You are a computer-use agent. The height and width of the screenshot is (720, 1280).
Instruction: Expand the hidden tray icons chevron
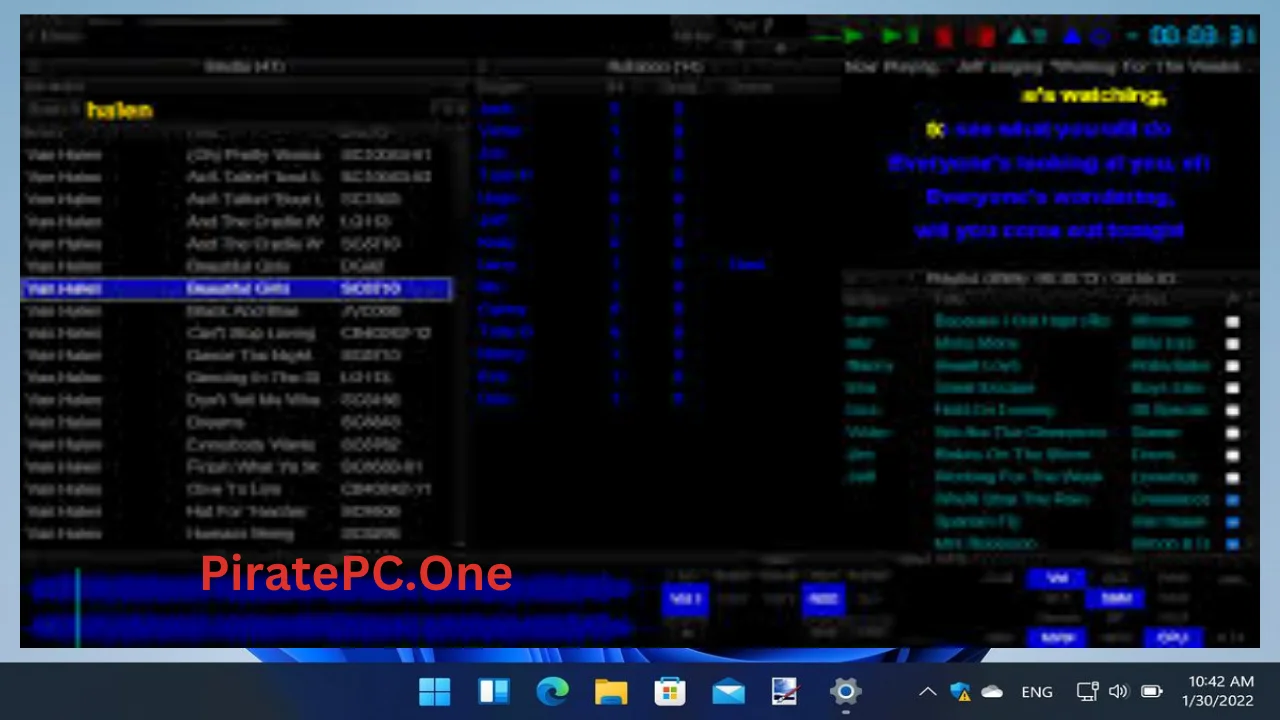click(927, 692)
